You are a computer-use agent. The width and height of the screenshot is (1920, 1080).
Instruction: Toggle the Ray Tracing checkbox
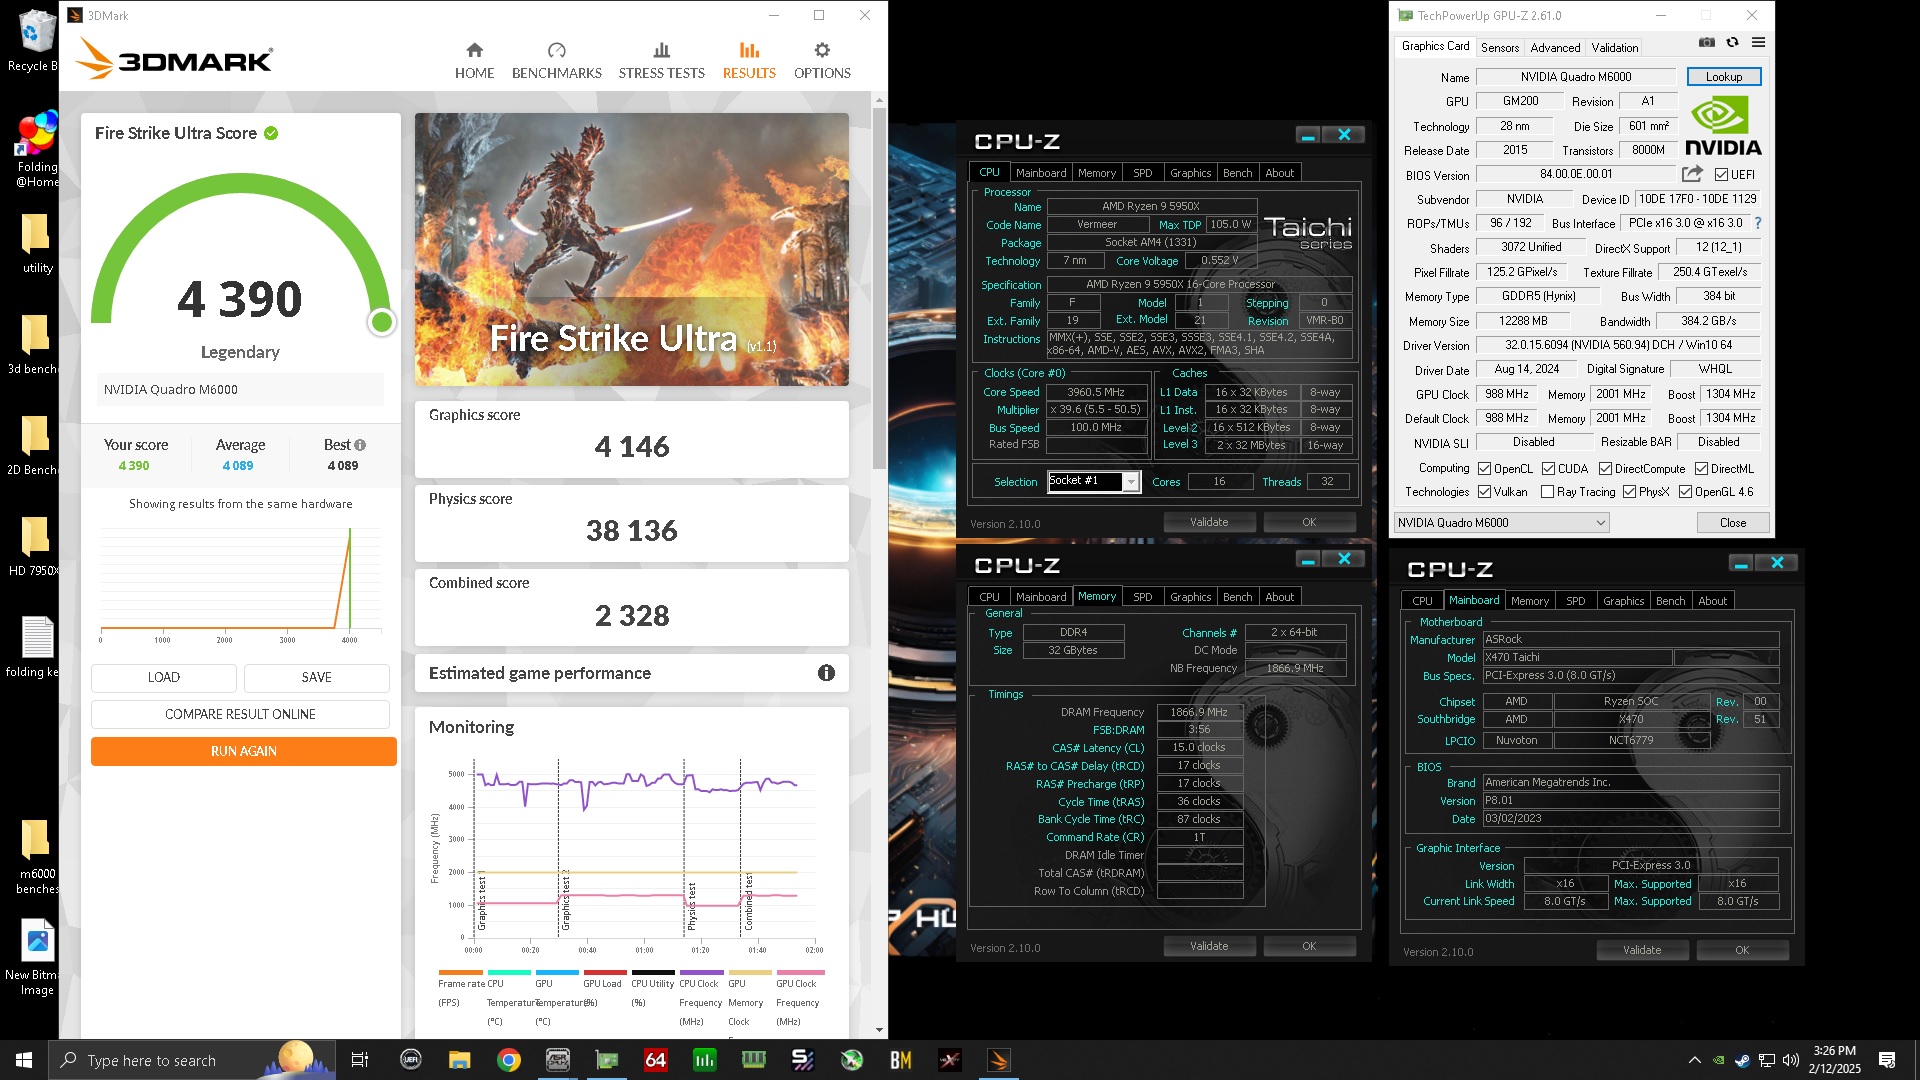coord(1548,492)
